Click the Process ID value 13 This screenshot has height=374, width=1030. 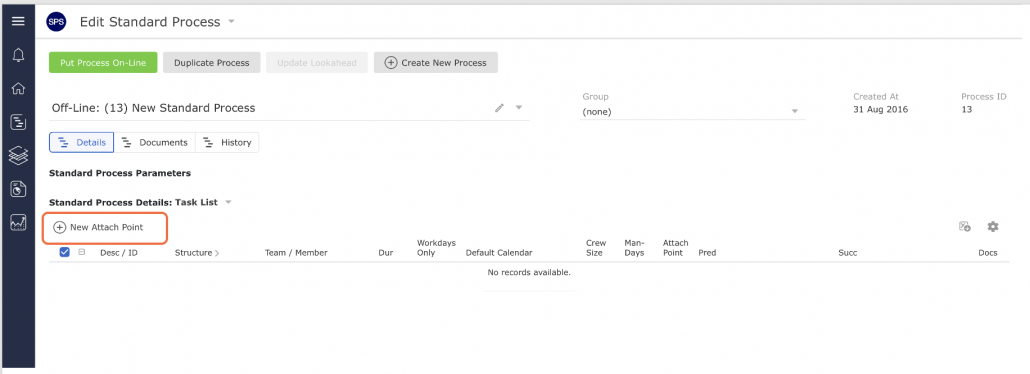point(966,110)
